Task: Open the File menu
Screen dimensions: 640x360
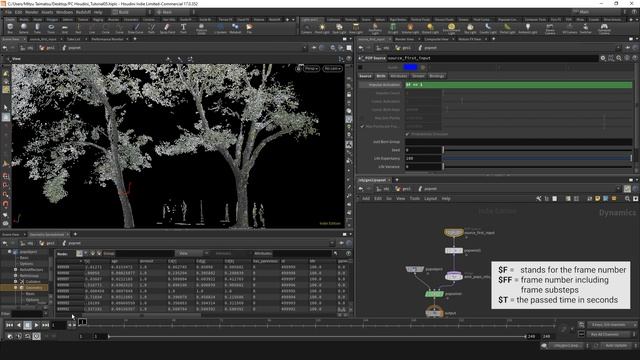Action: [x=8, y=12]
